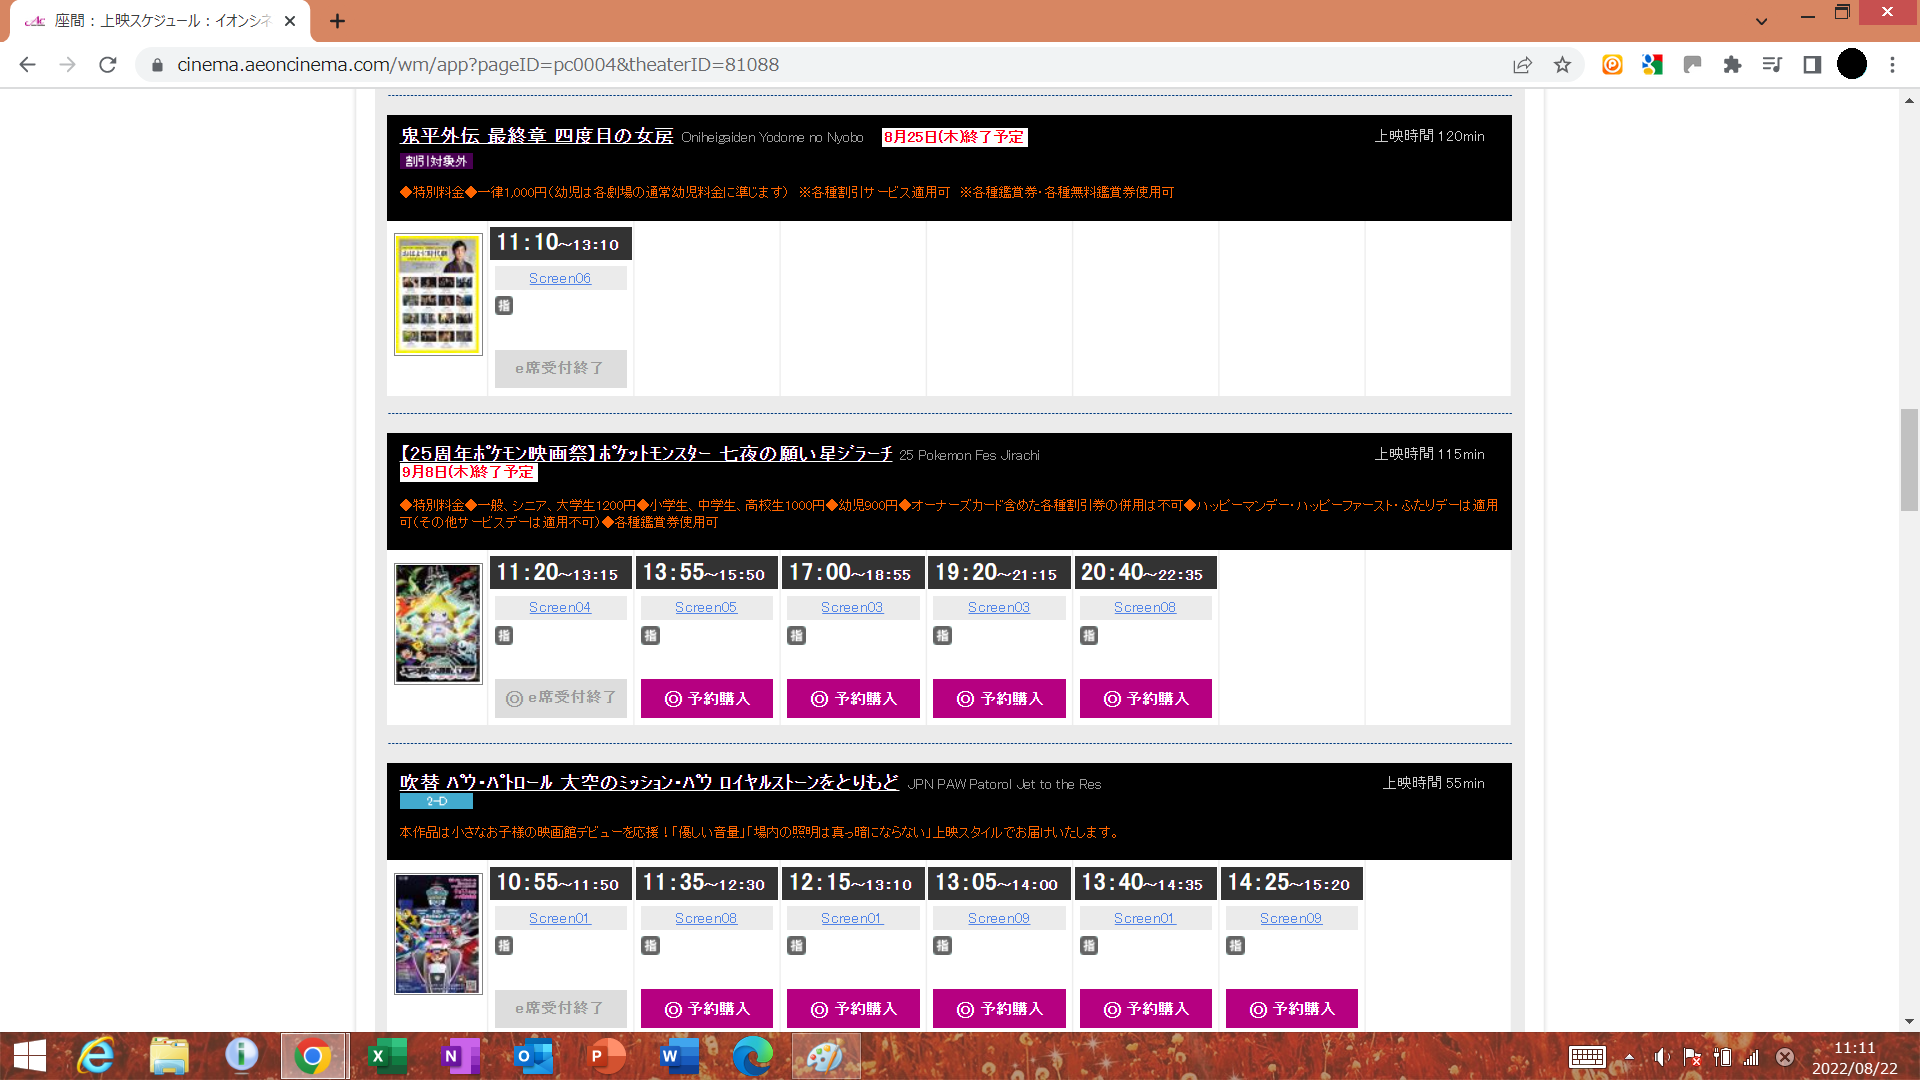Open Excel from the taskbar
Screen dimensions: 1920x1080
tap(387, 1056)
